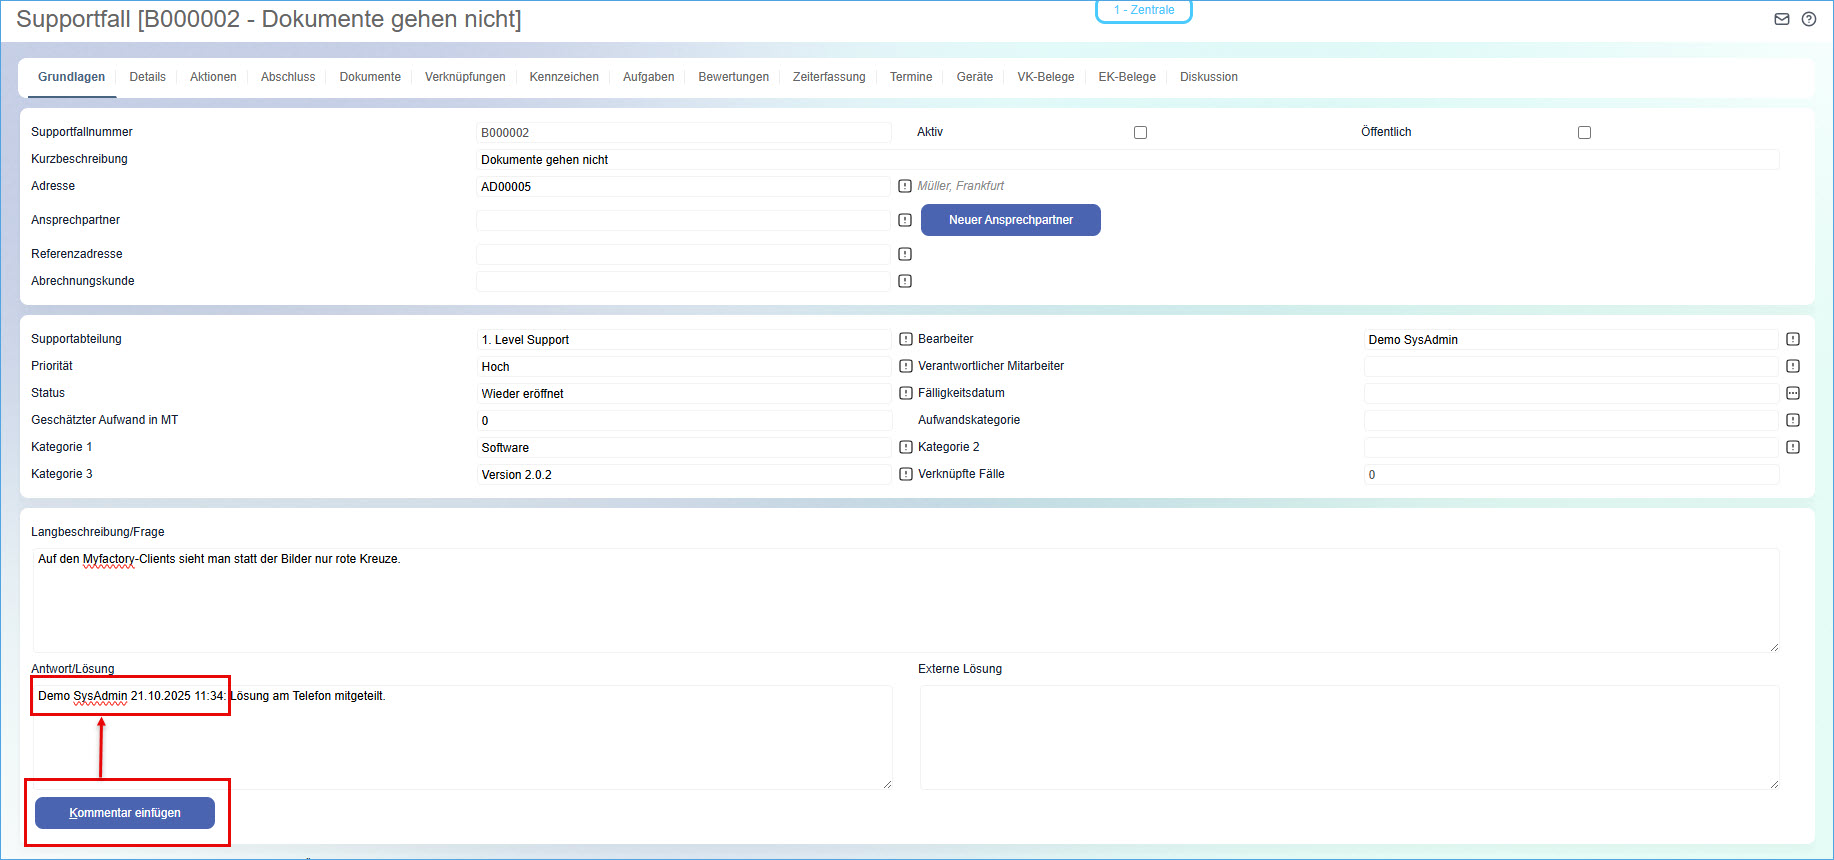The height and width of the screenshot is (860, 1834).
Task: Open the lookup icon for Bearbeiter field
Action: pos(1793,339)
